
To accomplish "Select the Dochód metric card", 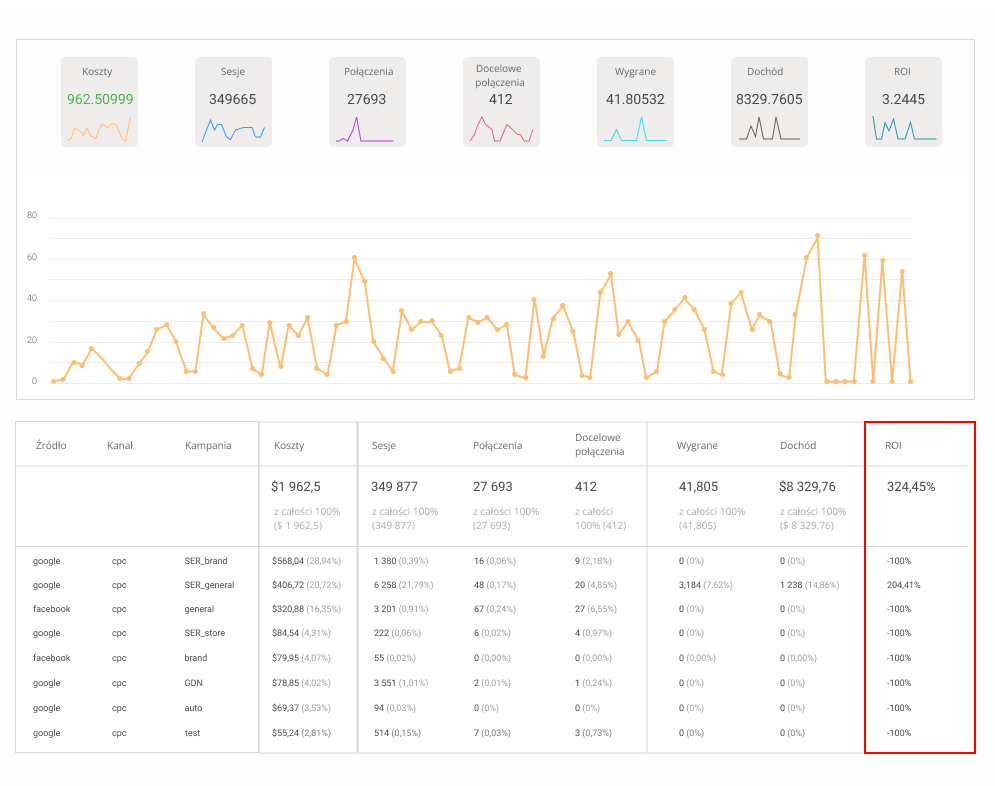I will pyautogui.click(x=768, y=102).
